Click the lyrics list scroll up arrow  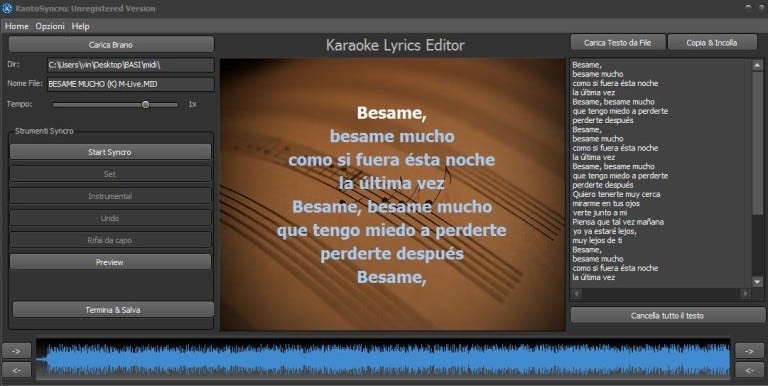point(757,65)
